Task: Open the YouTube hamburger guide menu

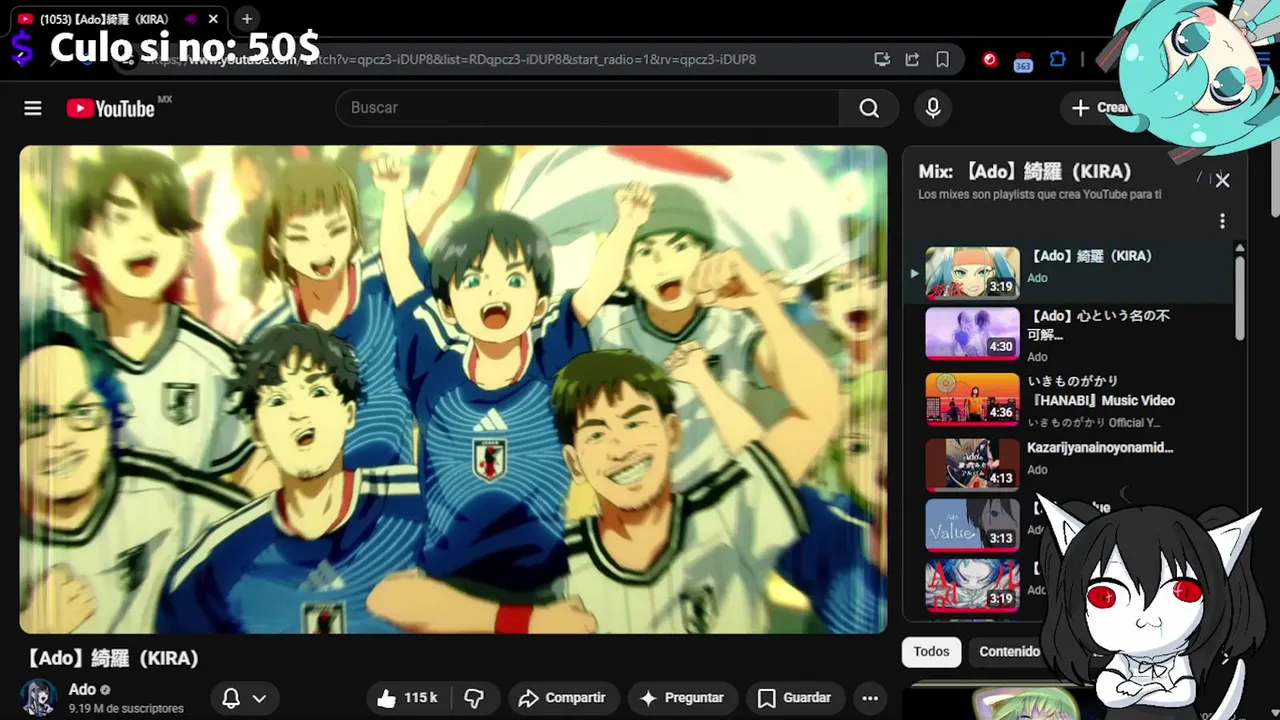Action: pyautogui.click(x=33, y=108)
